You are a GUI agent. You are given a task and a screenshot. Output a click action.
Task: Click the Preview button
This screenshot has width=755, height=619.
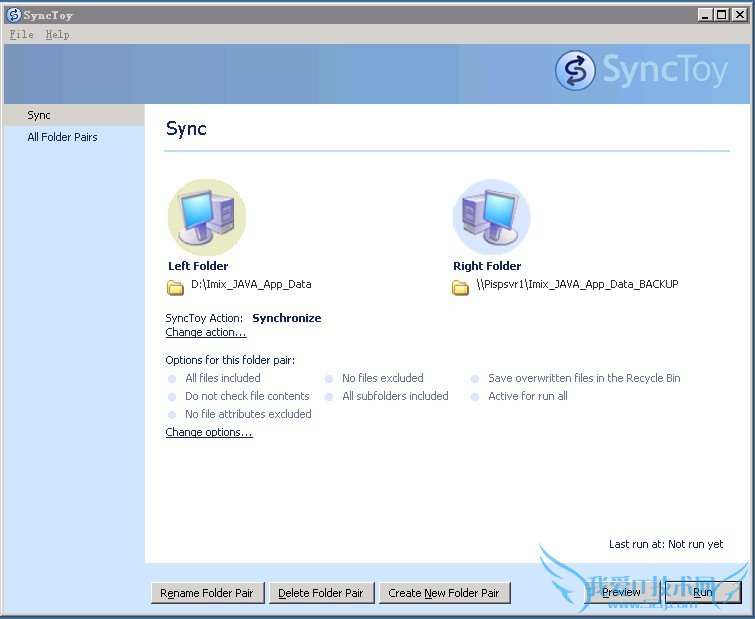(x=621, y=593)
